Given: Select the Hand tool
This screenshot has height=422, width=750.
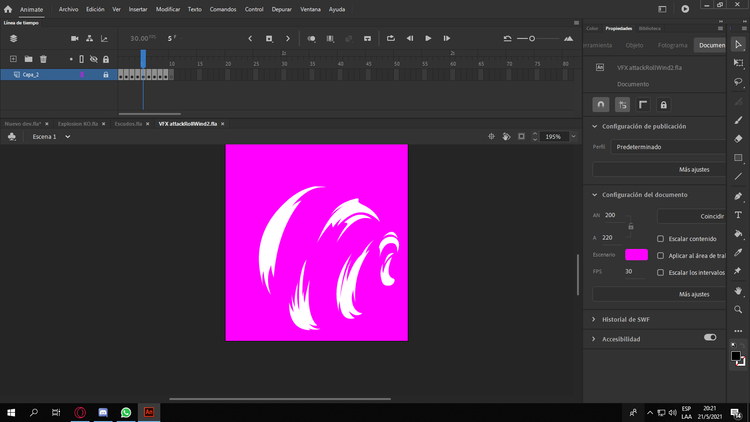Looking at the screenshot, I should (x=738, y=291).
